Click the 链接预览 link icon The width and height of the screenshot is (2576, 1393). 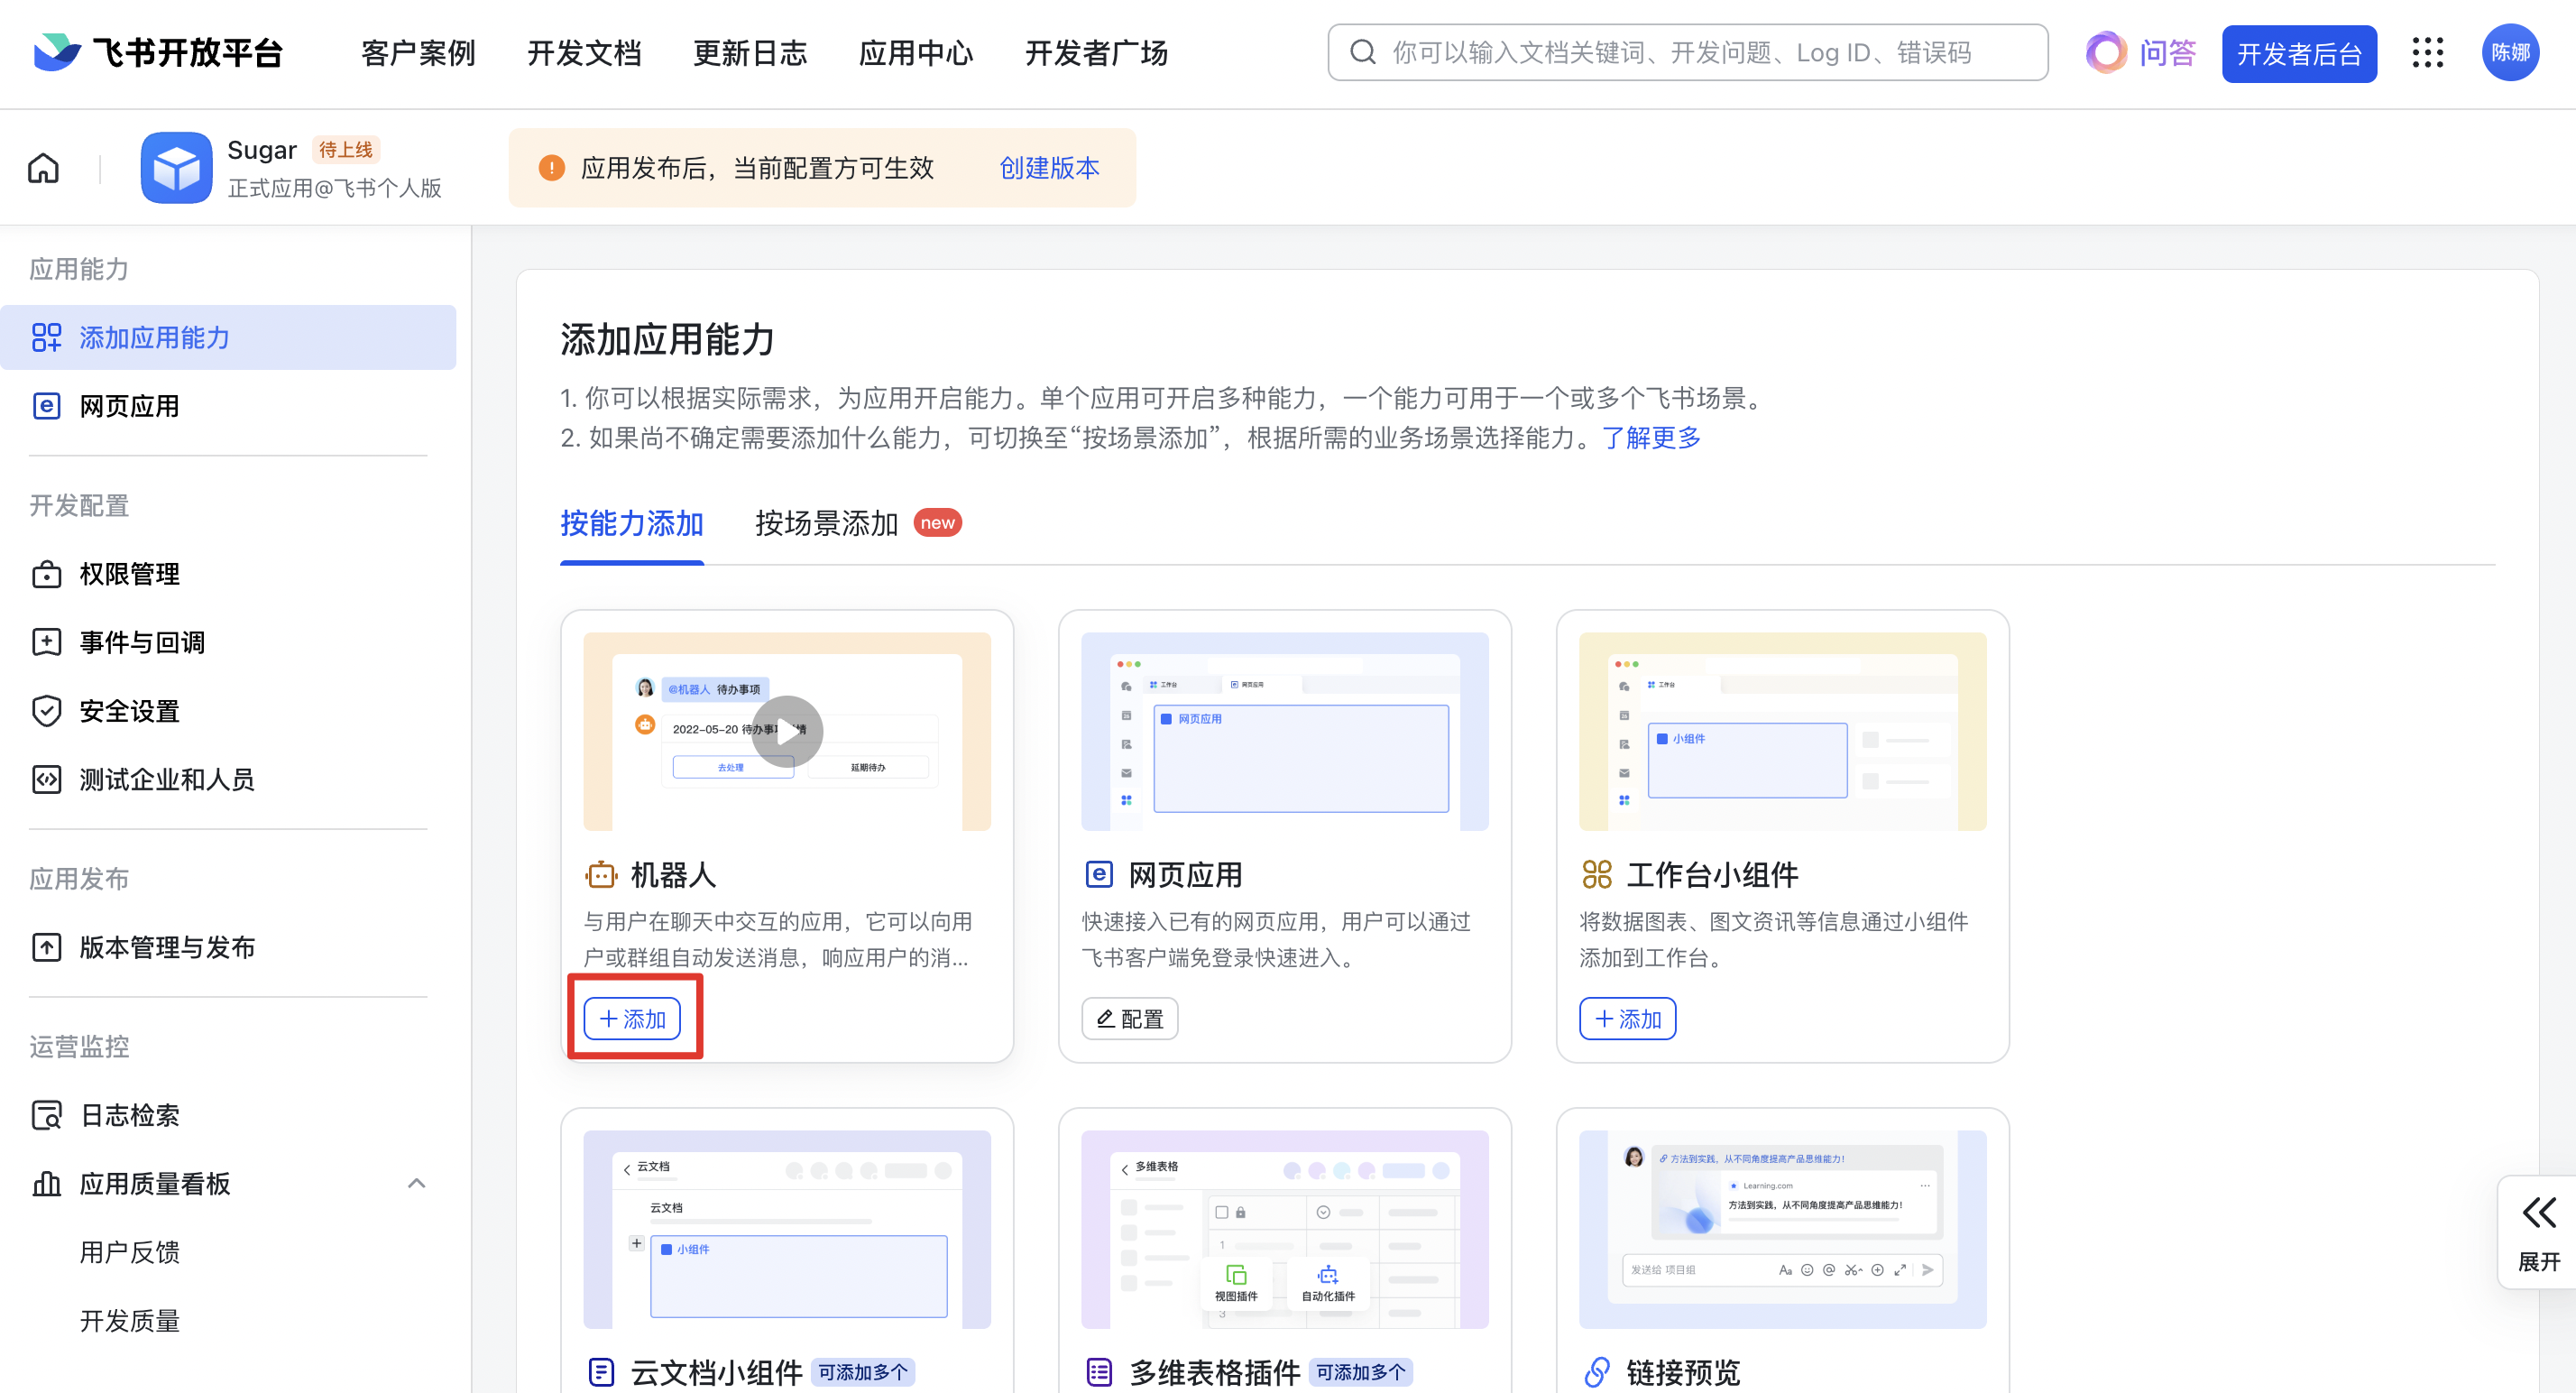(x=1597, y=1372)
